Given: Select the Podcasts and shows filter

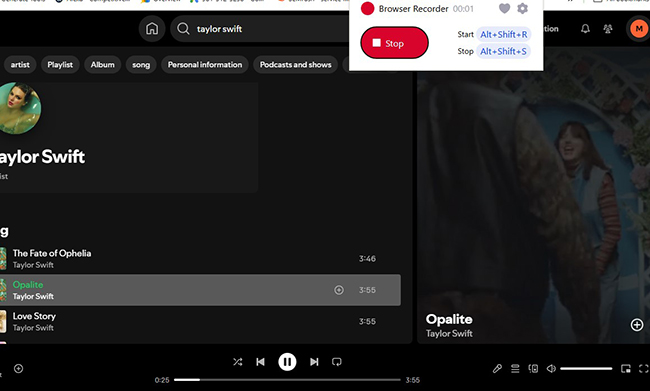Looking at the screenshot, I should (296, 65).
